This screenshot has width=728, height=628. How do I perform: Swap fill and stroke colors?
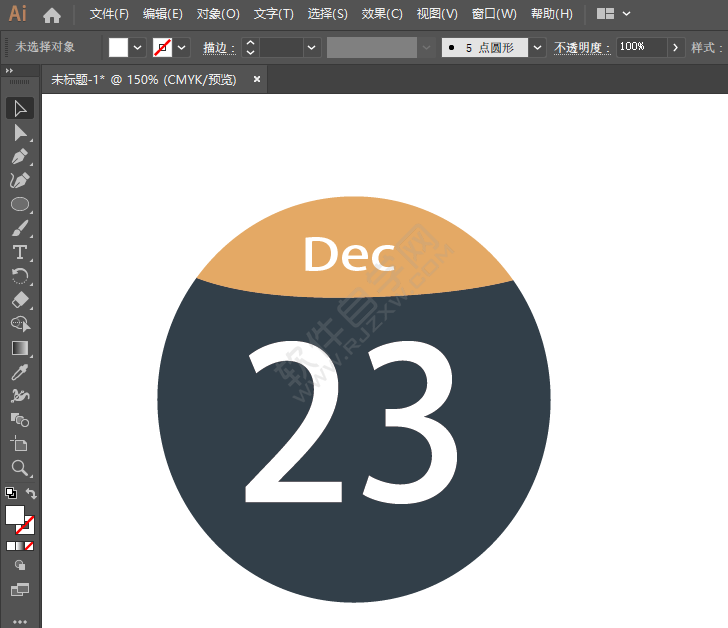31,493
